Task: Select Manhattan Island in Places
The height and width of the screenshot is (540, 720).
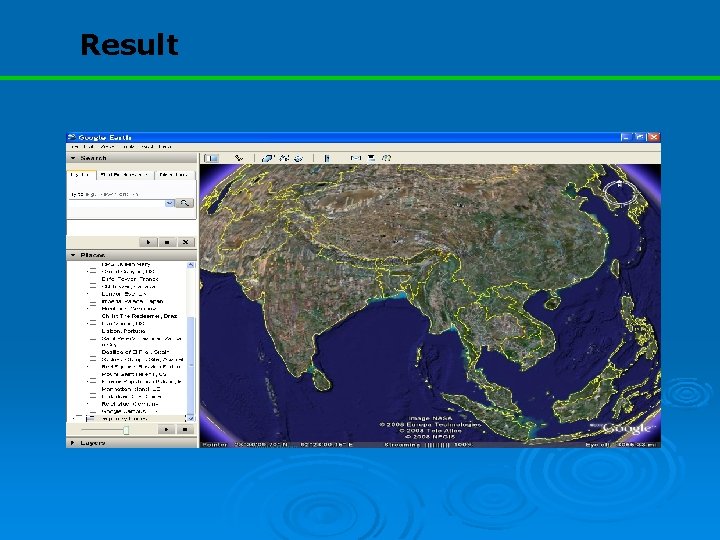Action: (x=131, y=389)
